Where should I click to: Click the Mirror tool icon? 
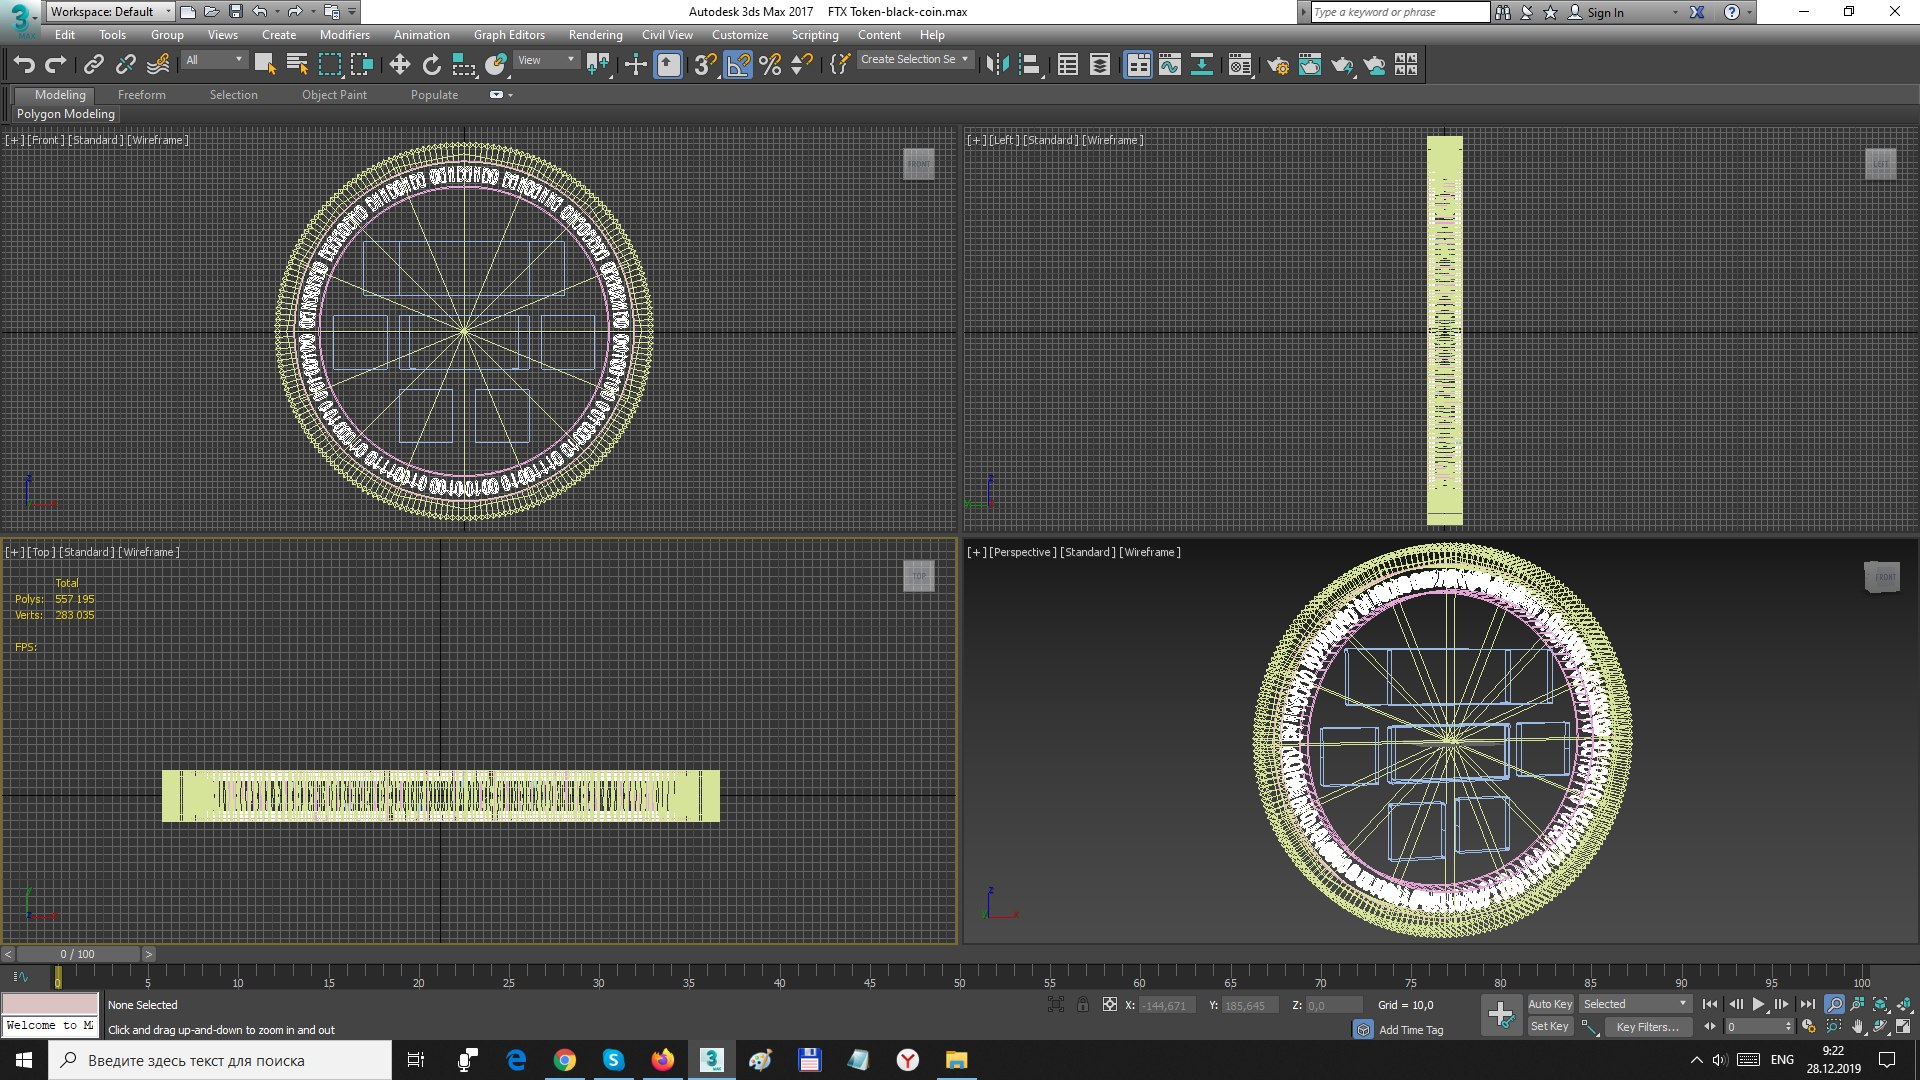[997, 65]
